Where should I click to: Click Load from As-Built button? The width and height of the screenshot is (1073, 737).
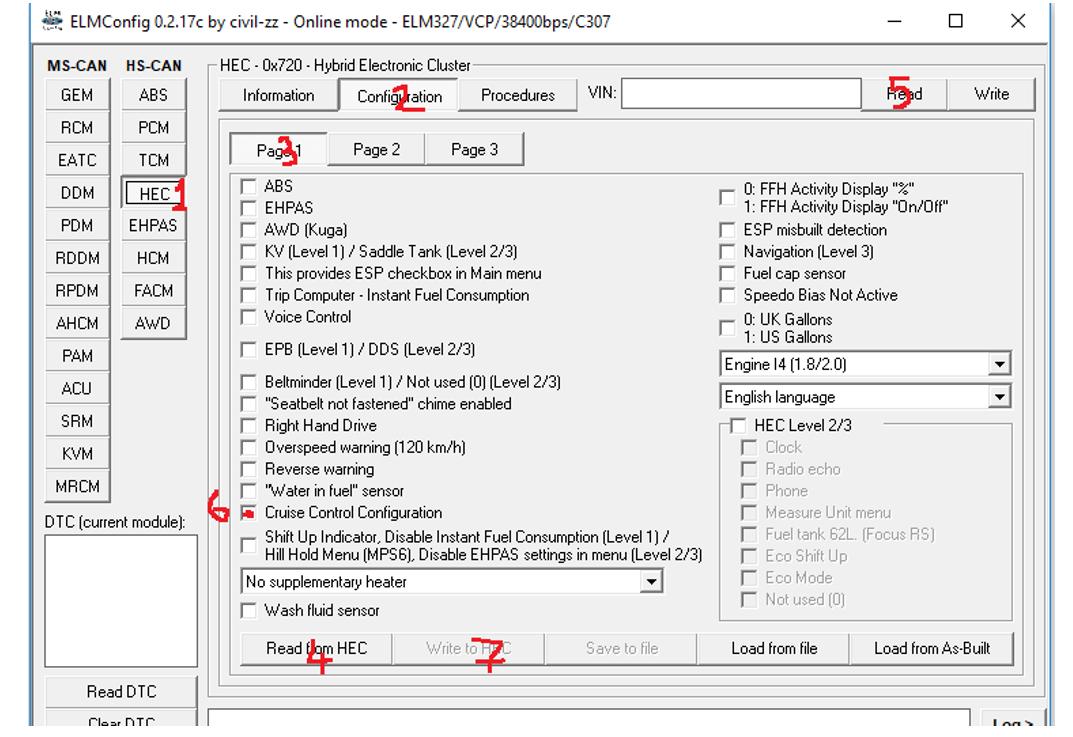click(931, 649)
